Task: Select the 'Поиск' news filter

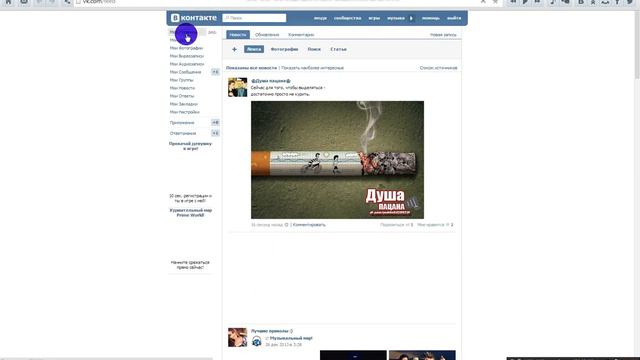Action: click(x=314, y=49)
